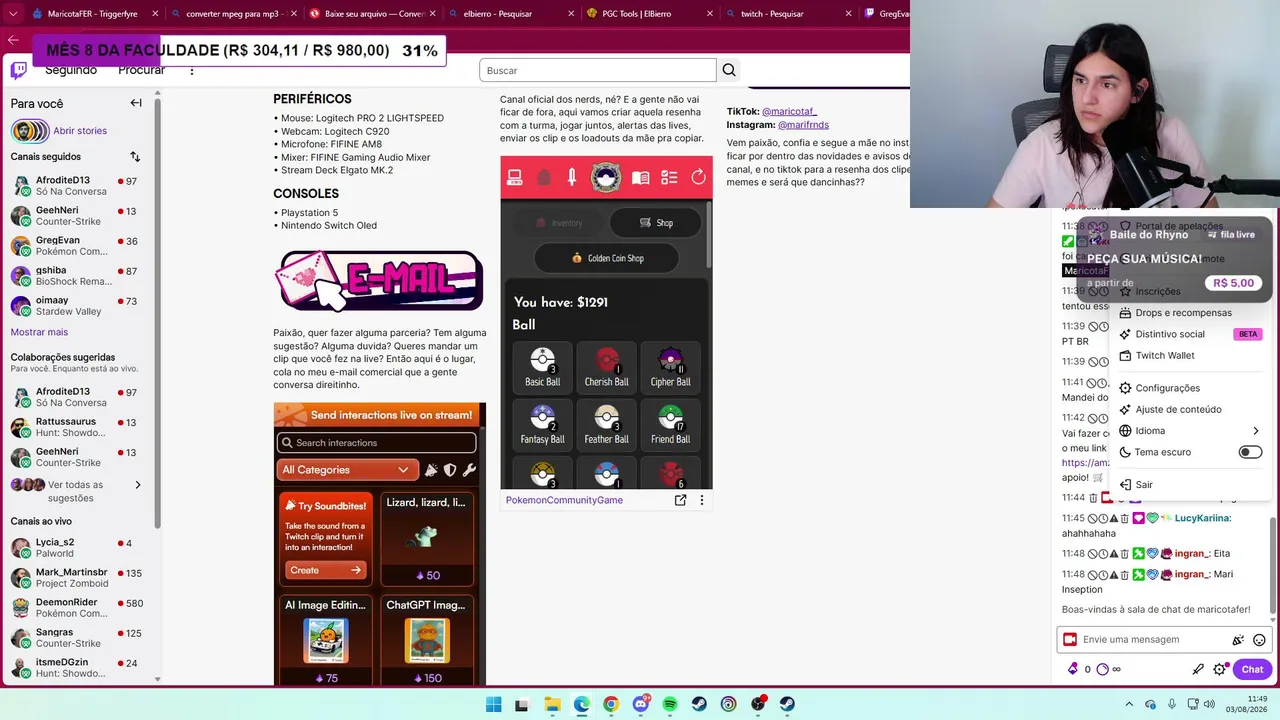Open the Golden Coin Shop
The height and width of the screenshot is (720, 1280).
607,258
